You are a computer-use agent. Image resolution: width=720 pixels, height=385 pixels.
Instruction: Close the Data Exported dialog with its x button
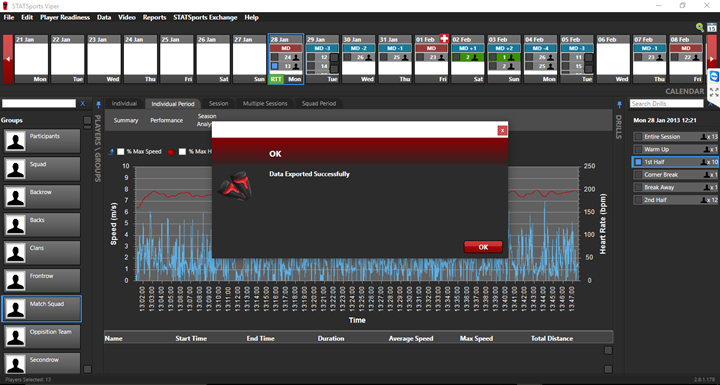pyautogui.click(x=502, y=130)
